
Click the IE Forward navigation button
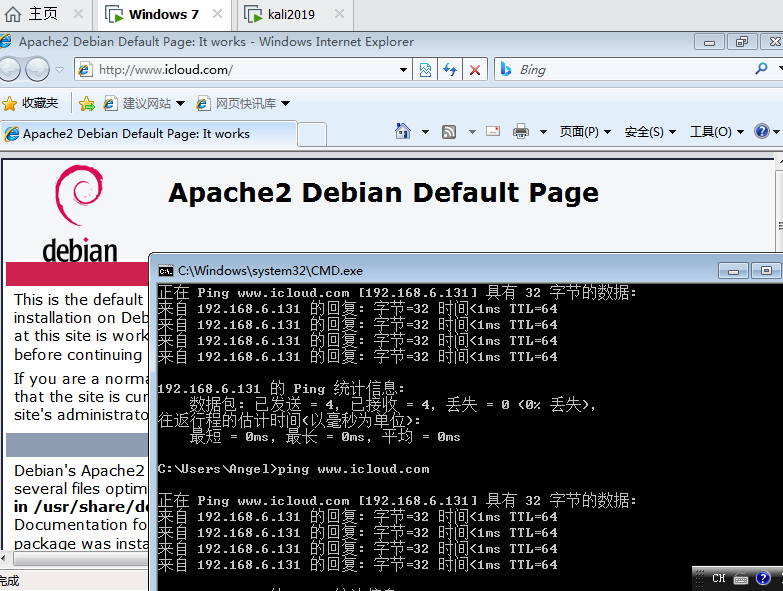coord(37,69)
